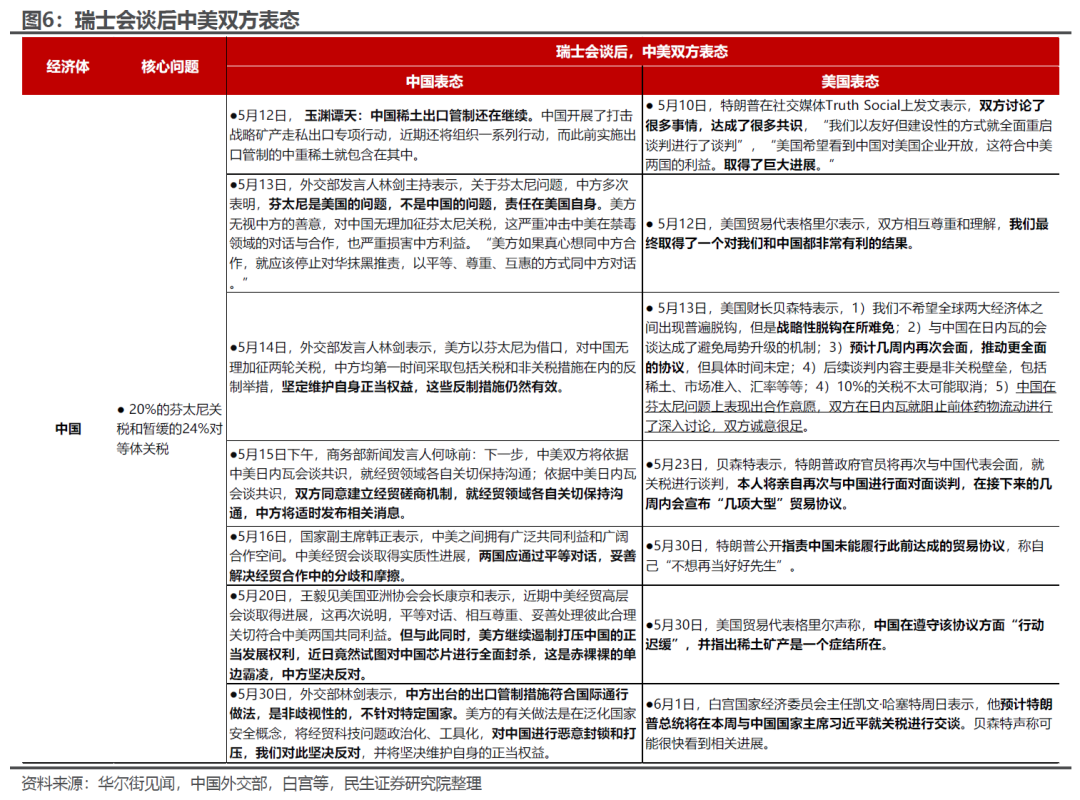Select the bullet before 5月30日 格里尔声称 entry
The image size is (1080, 800).
click(x=648, y=626)
